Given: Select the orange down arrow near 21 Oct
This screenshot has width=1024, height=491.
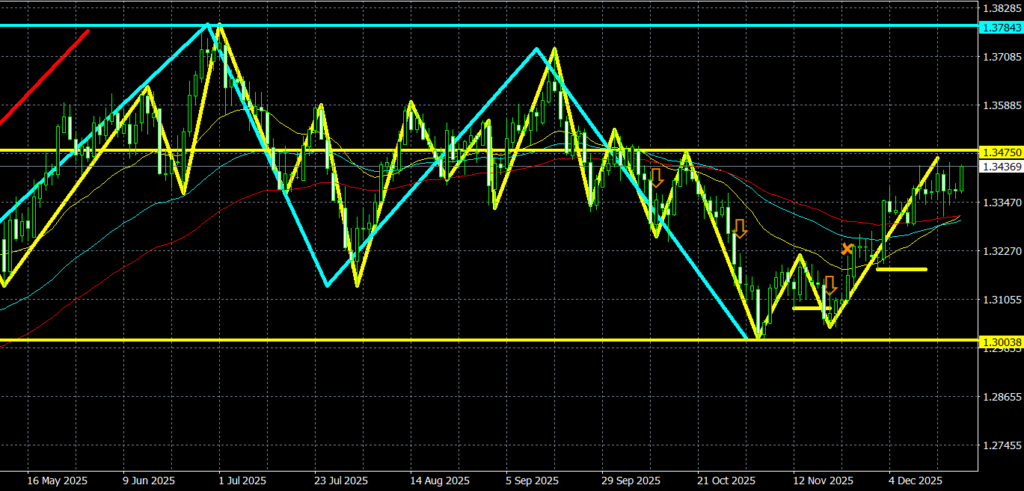Looking at the screenshot, I should (x=739, y=228).
